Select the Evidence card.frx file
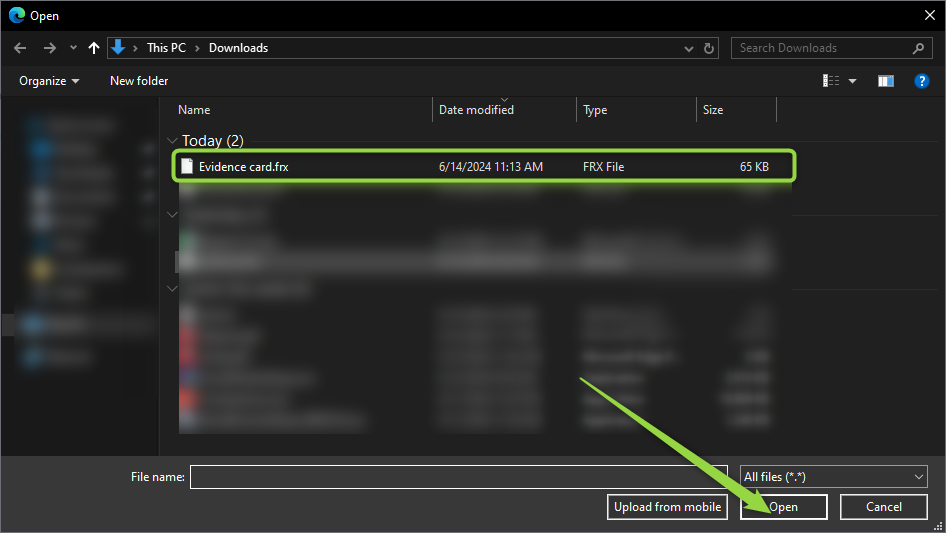Screen dimensions: 946x533 pyautogui.click(x=243, y=167)
